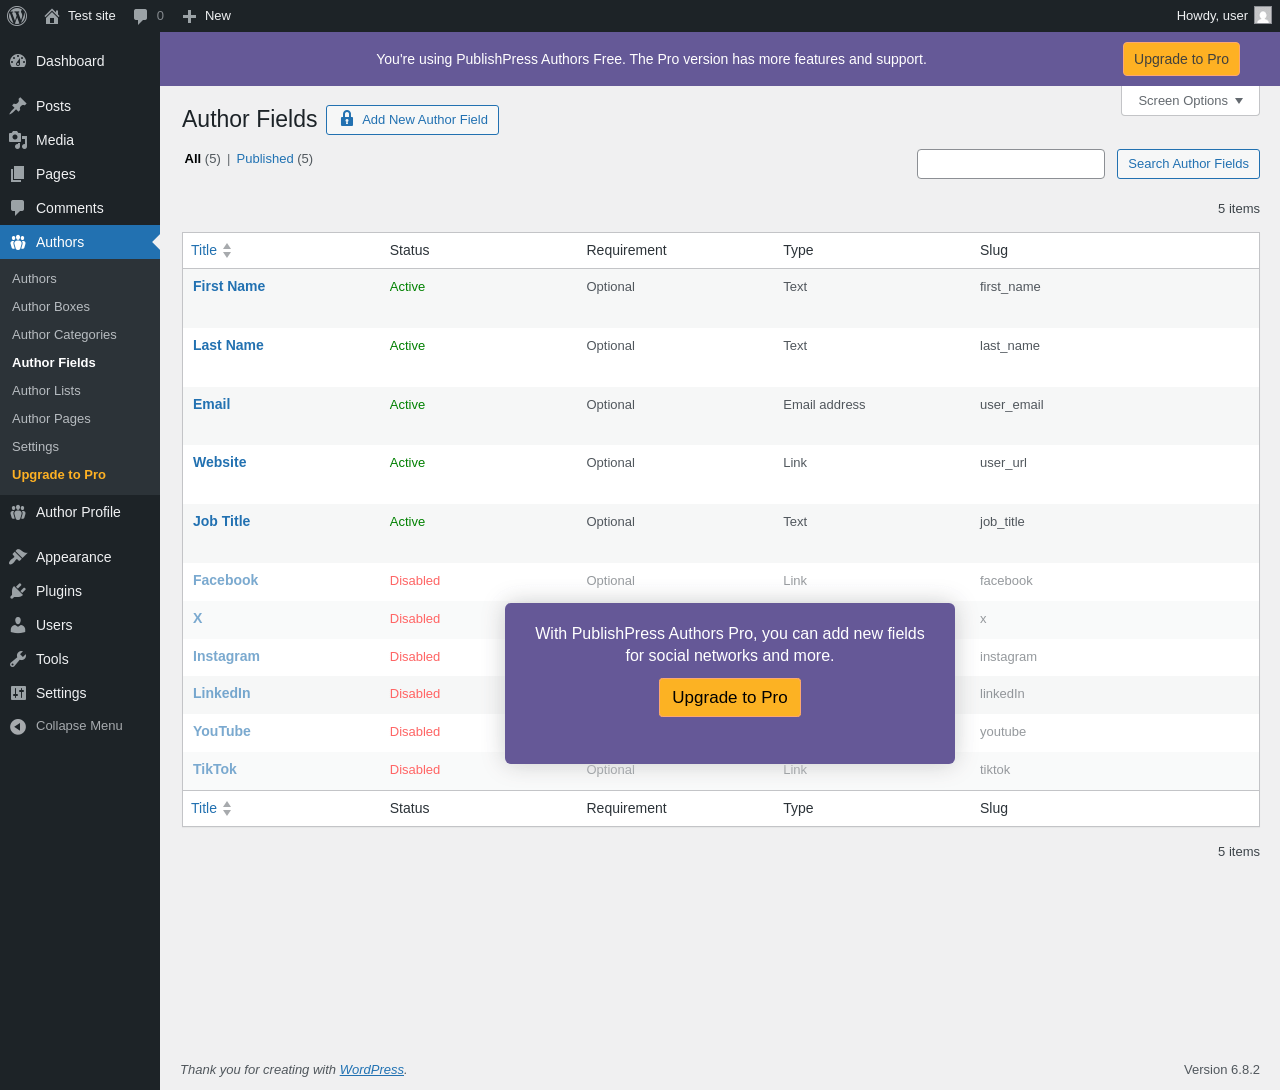The width and height of the screenshot is (1280, 1090).
Task: Expand Screen Options dropdown
Action: [x=1190, y=100]
